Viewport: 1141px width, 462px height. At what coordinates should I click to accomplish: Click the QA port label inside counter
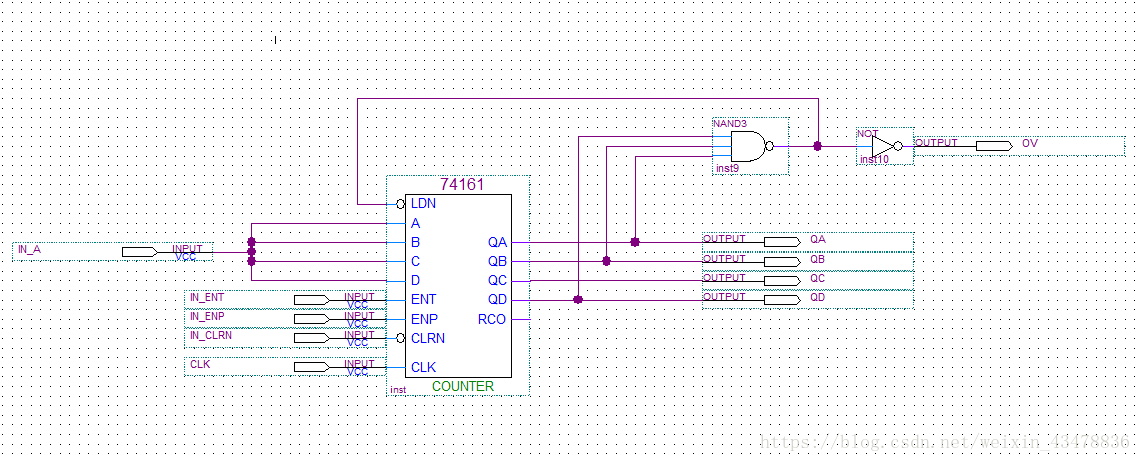coord(497,242)
